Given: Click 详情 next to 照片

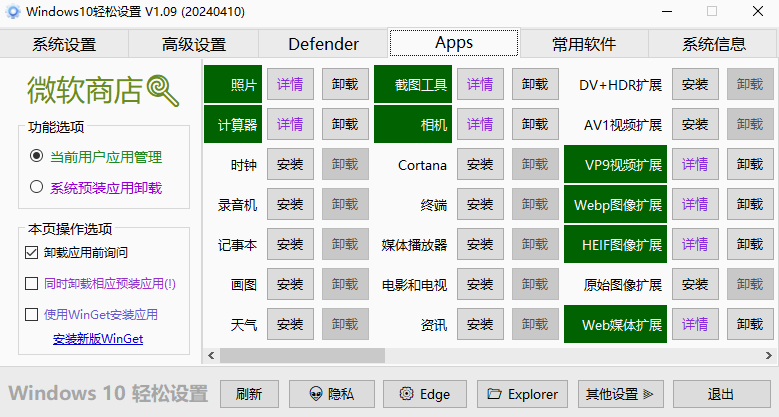Looking at the screenshot, I should pos(291,85).
